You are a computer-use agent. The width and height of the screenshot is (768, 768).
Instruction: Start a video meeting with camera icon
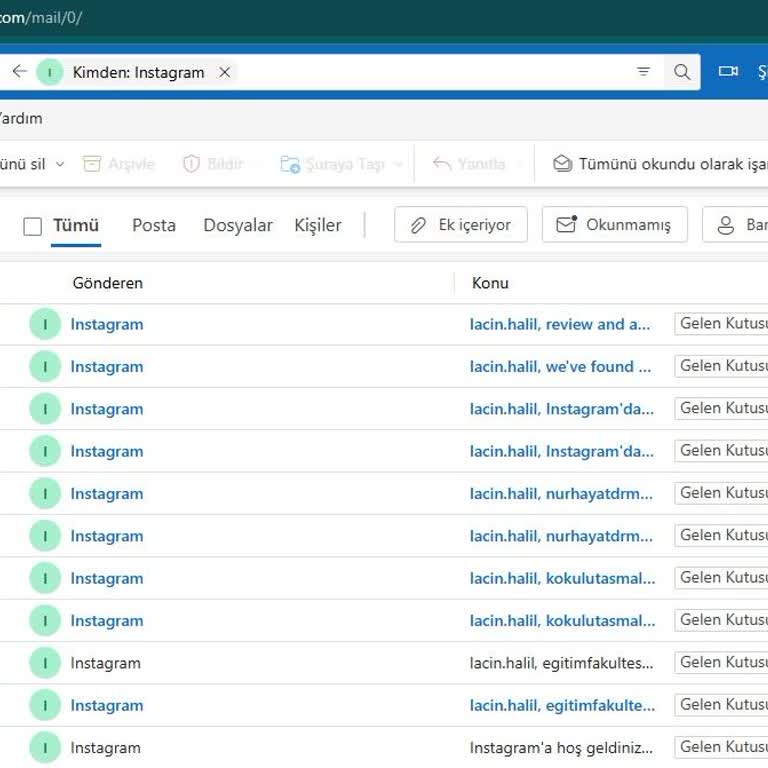pyautogui.click(x=728, y=72)
